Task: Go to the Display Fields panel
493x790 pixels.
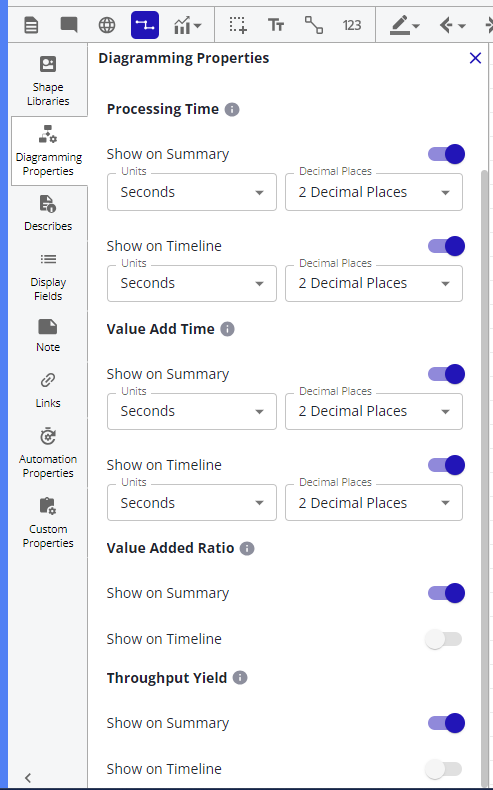Action: pyautogui.click(x=48, y=276)
